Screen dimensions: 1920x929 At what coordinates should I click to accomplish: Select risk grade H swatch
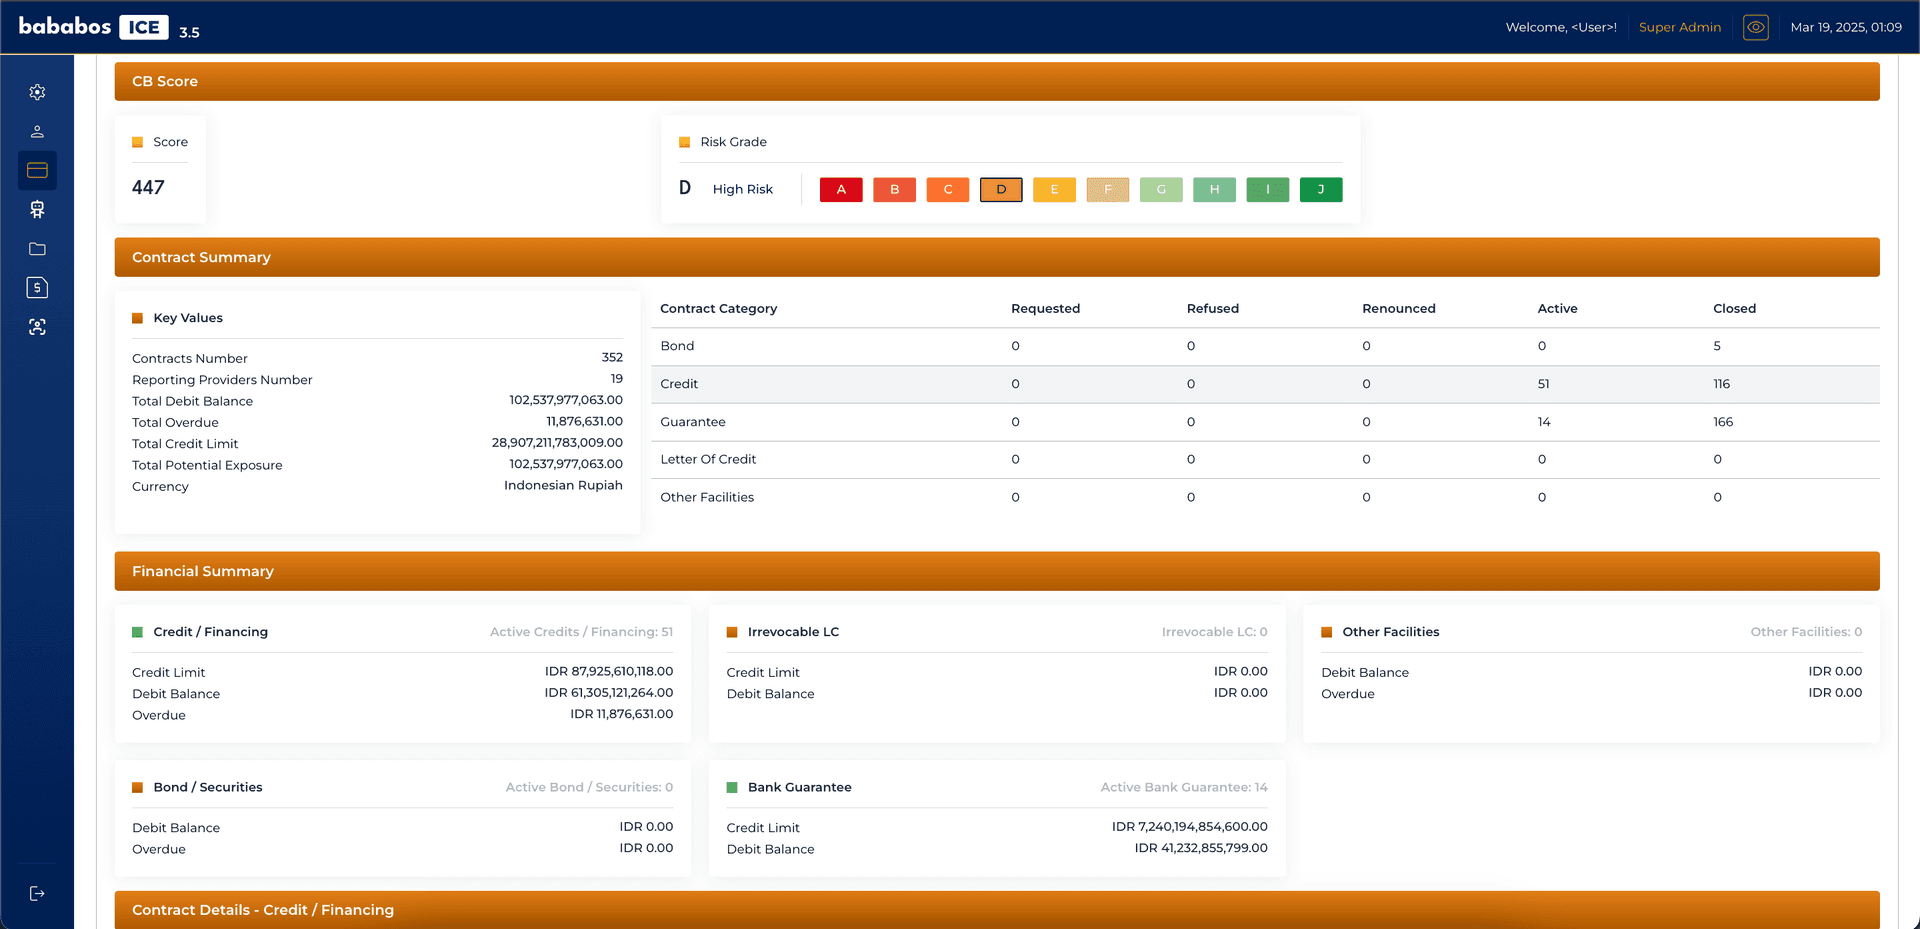[1214, 190]
